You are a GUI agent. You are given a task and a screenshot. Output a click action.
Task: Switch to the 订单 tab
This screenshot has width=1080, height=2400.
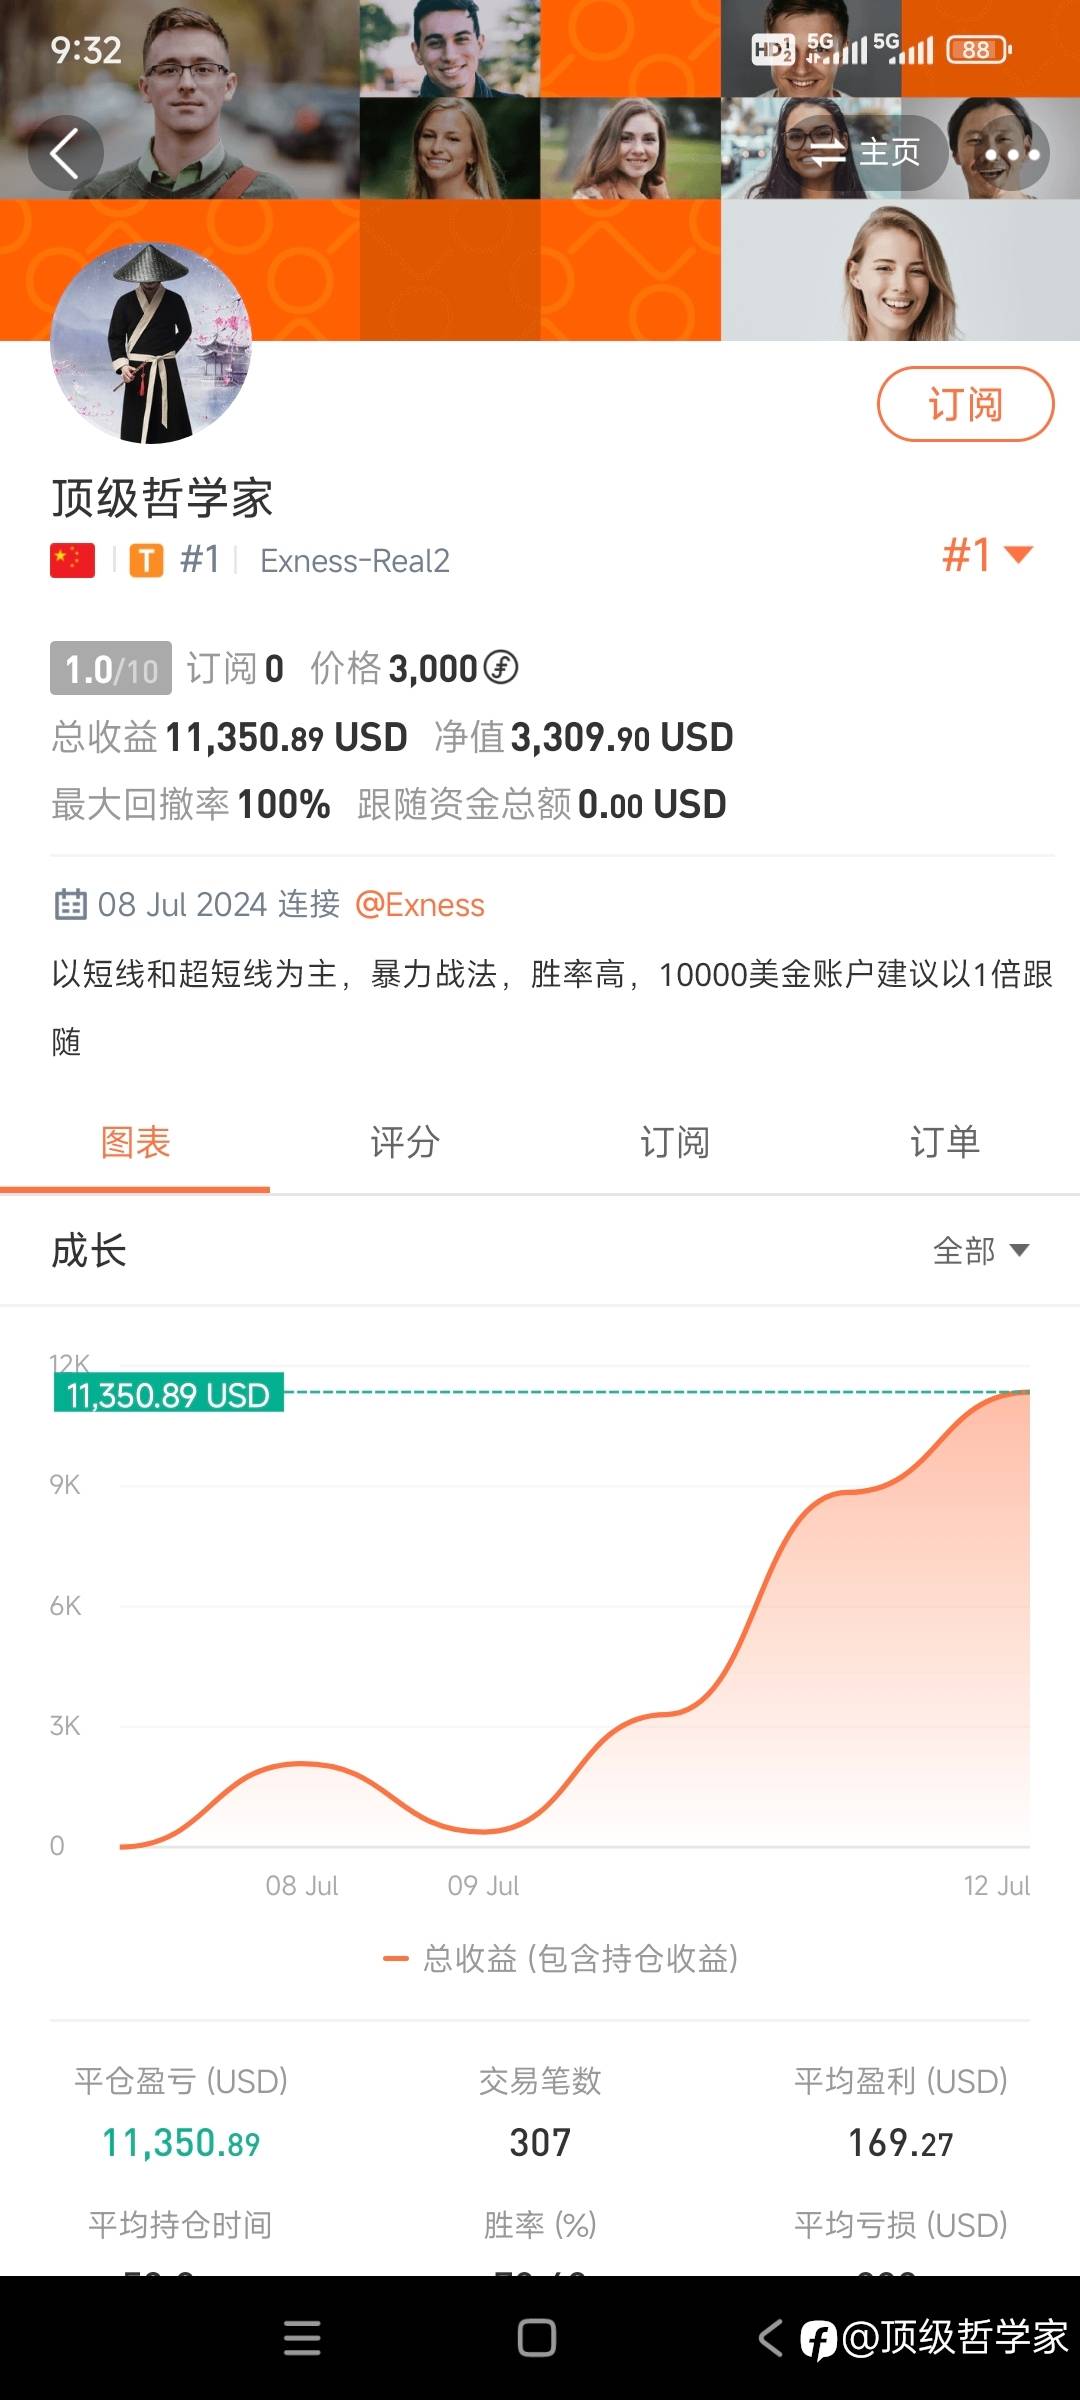coord(945,1142)
